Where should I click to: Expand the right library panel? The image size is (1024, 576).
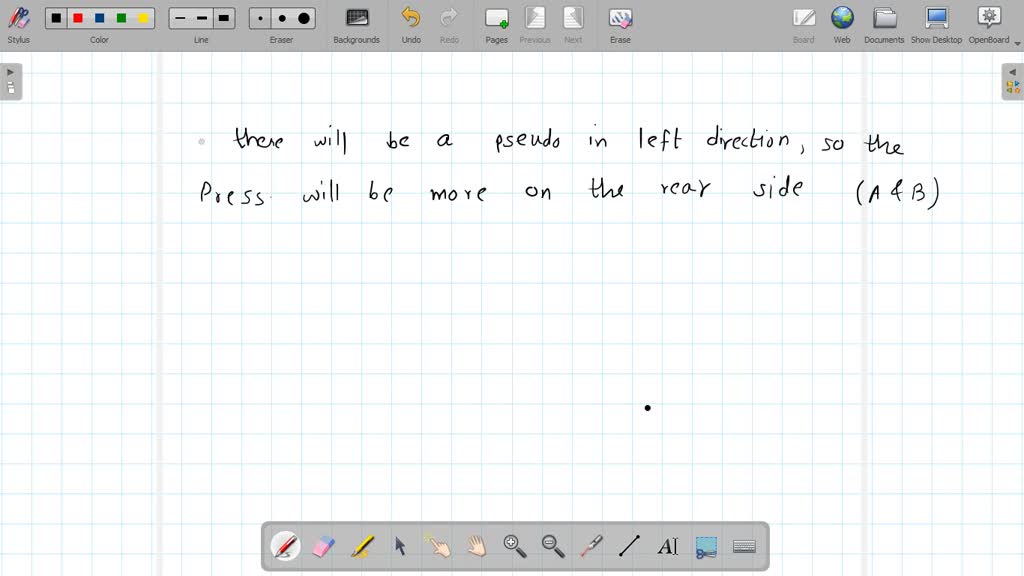click(x=1012, y=81)
